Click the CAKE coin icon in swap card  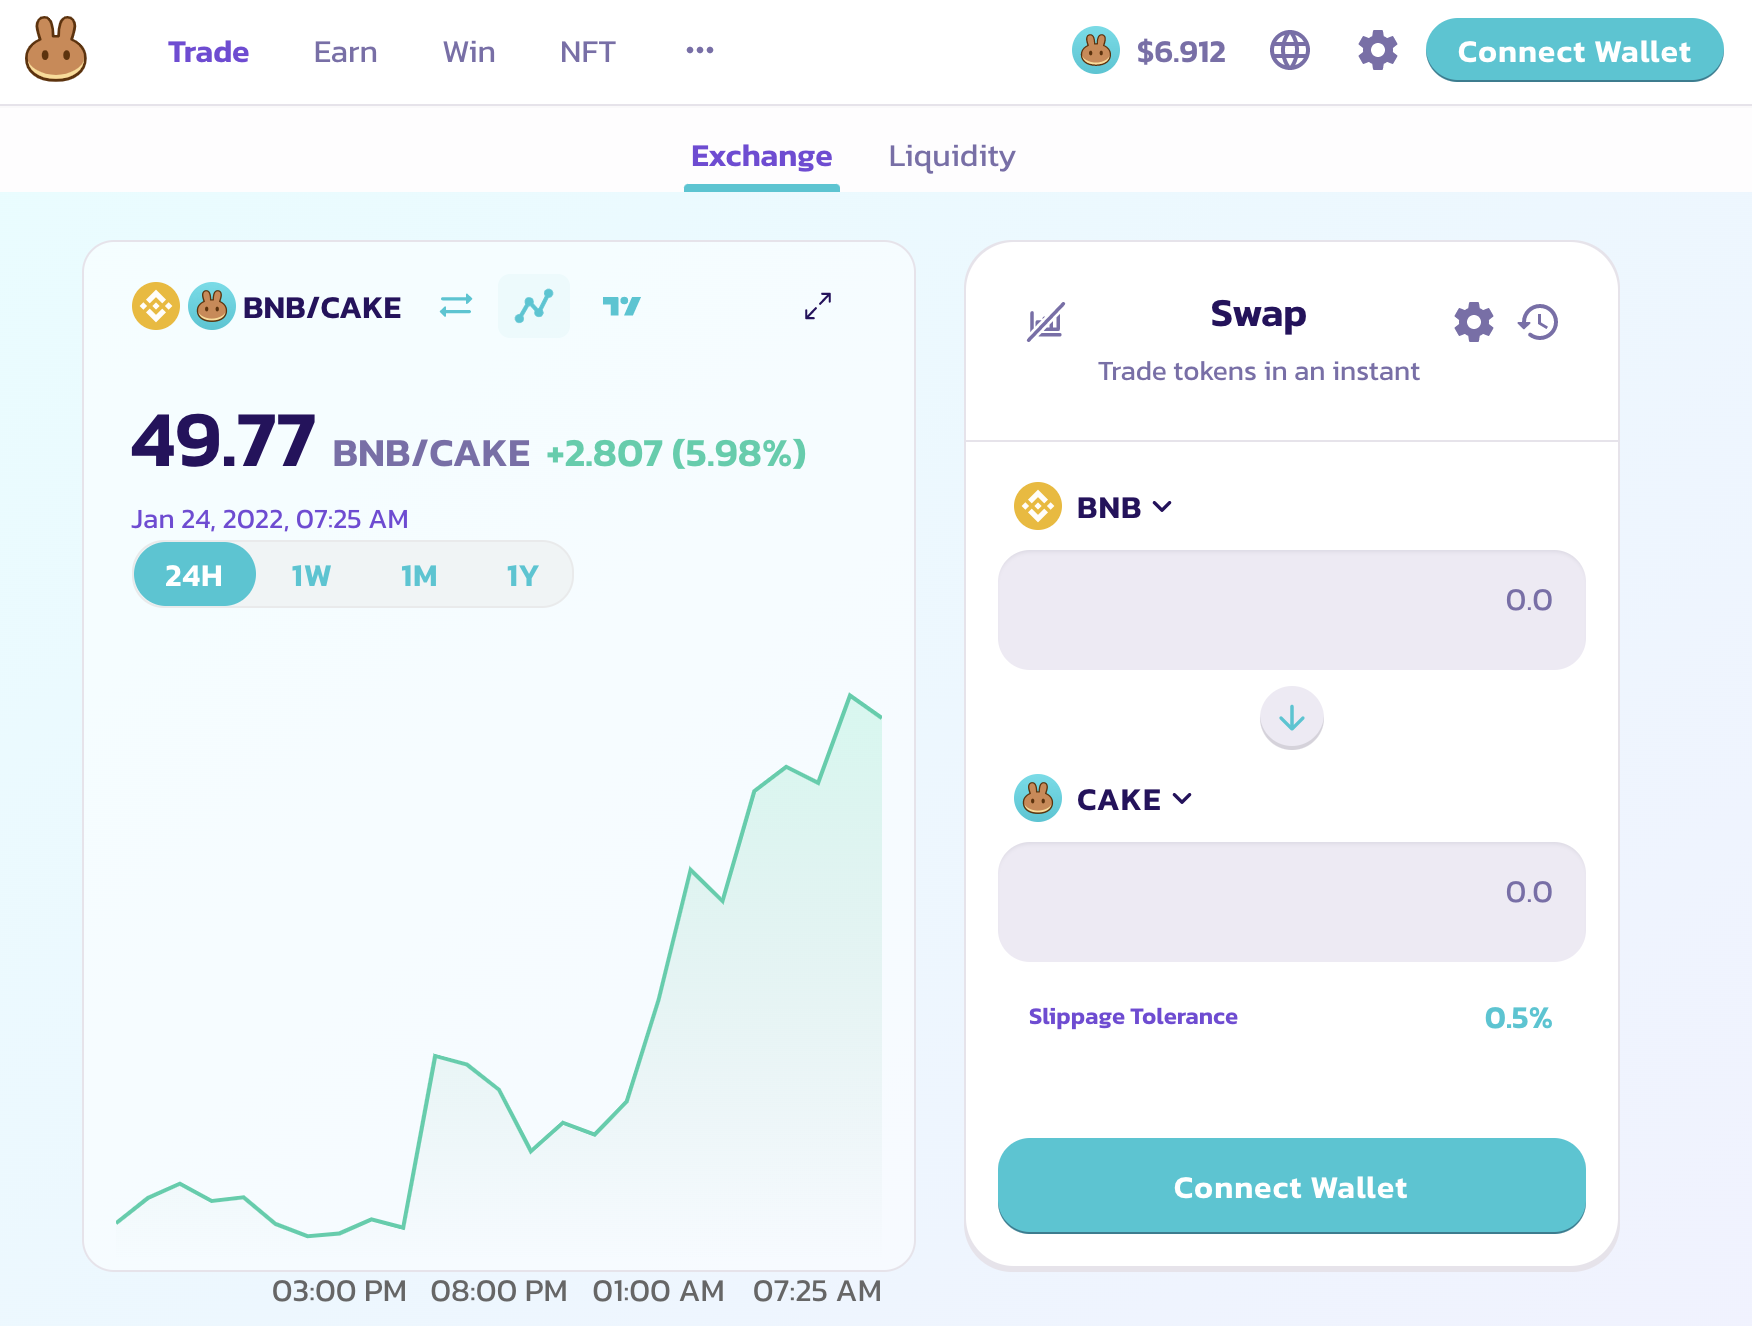(x=1038, y=798)
